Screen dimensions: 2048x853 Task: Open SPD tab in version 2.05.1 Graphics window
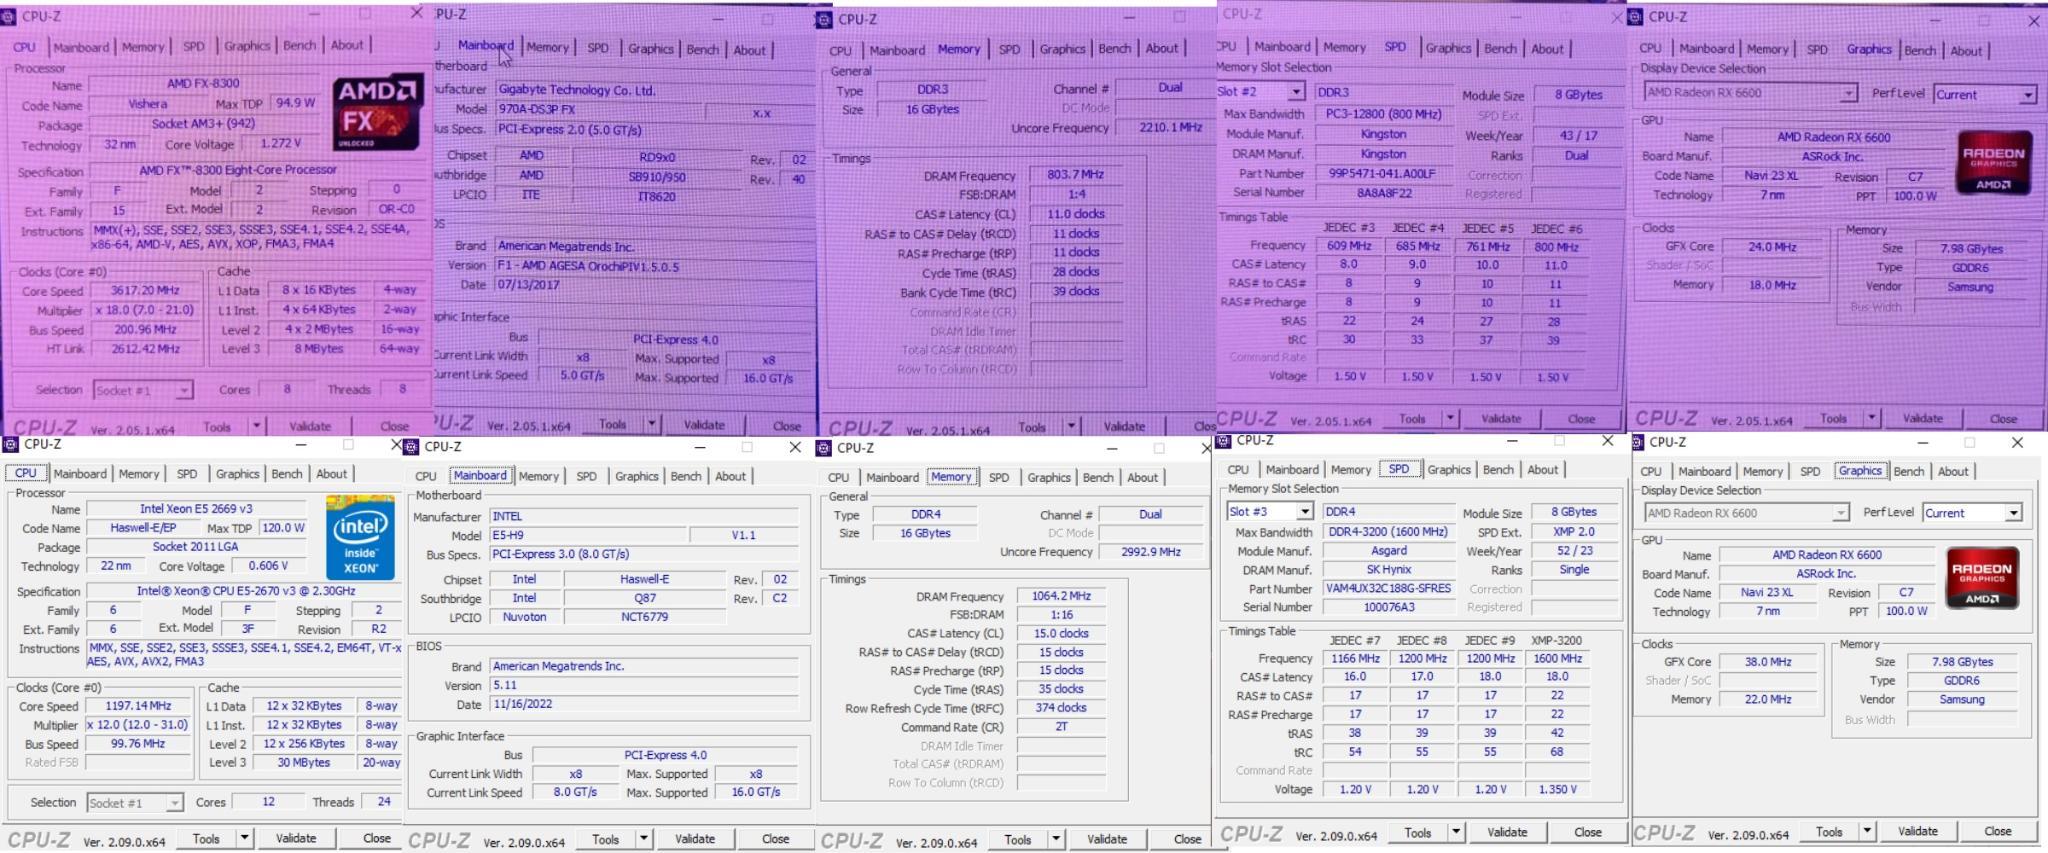(x=1817, y=49)
